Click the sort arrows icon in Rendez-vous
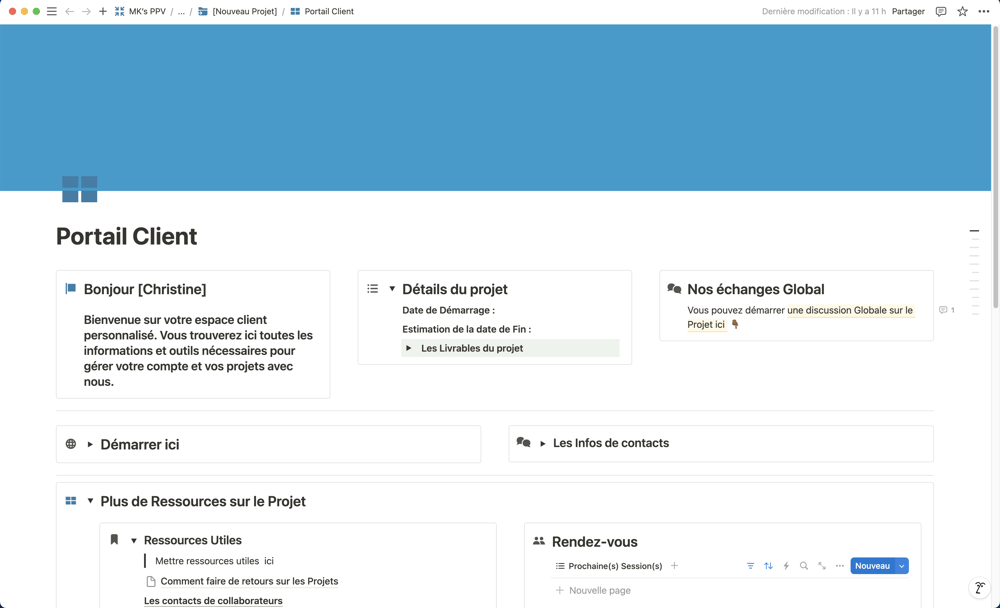The image size is (1000, 608). click(768, 566)
